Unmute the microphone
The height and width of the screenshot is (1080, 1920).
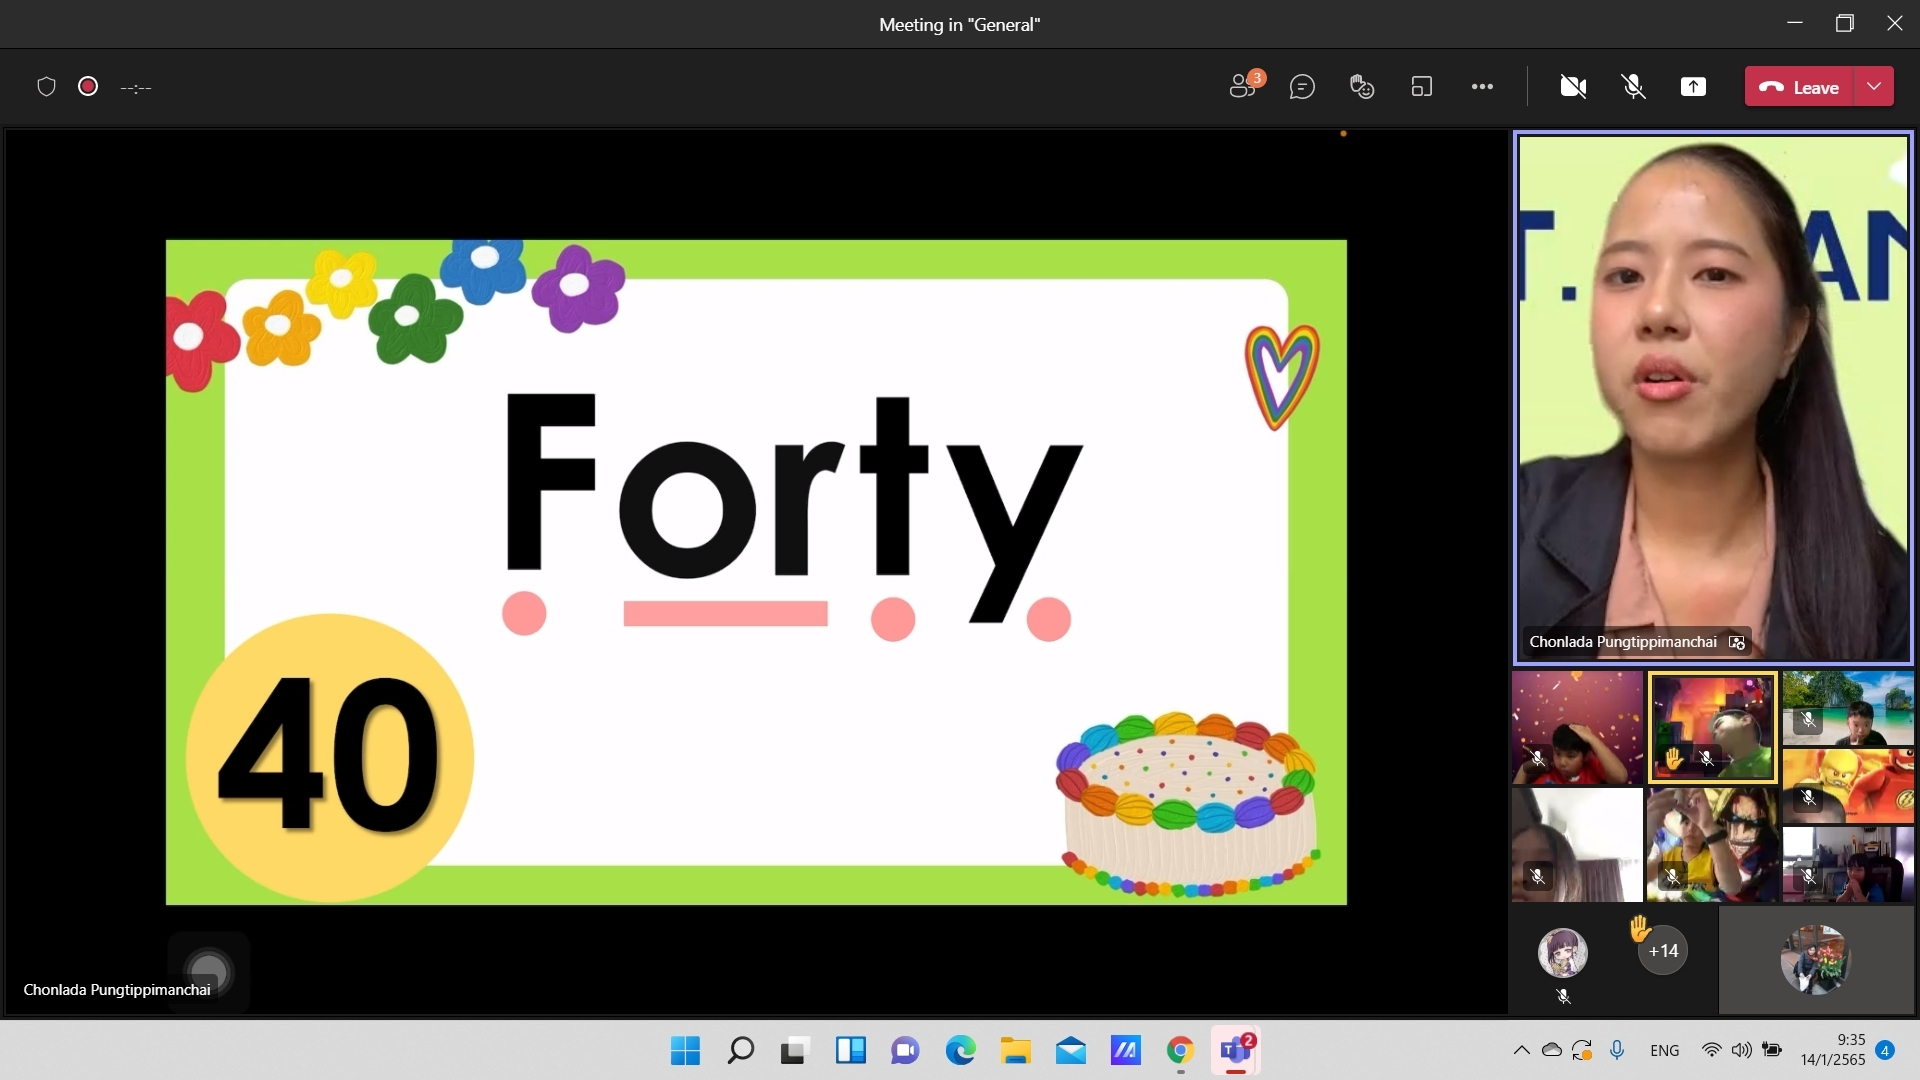1633,87
